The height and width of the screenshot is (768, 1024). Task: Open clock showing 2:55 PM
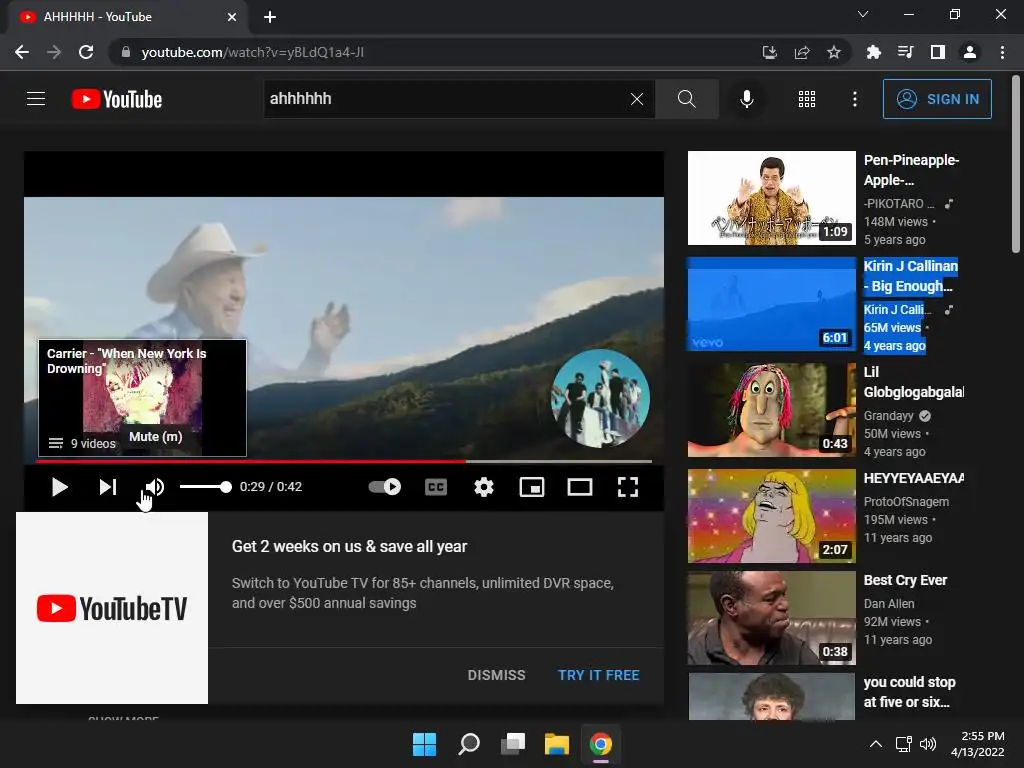tap(978, 744)
